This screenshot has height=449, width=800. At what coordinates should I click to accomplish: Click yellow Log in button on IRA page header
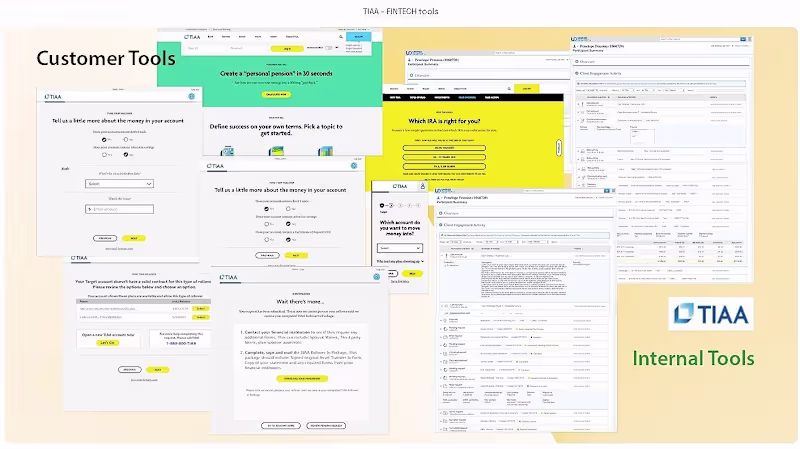coord(527,89)
